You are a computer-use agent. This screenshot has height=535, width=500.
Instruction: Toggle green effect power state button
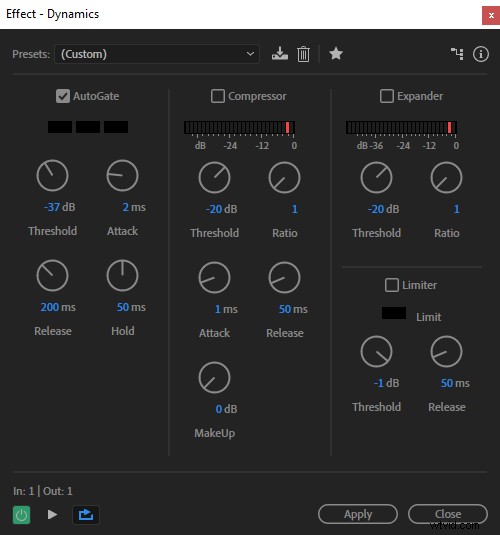point(22,515)
